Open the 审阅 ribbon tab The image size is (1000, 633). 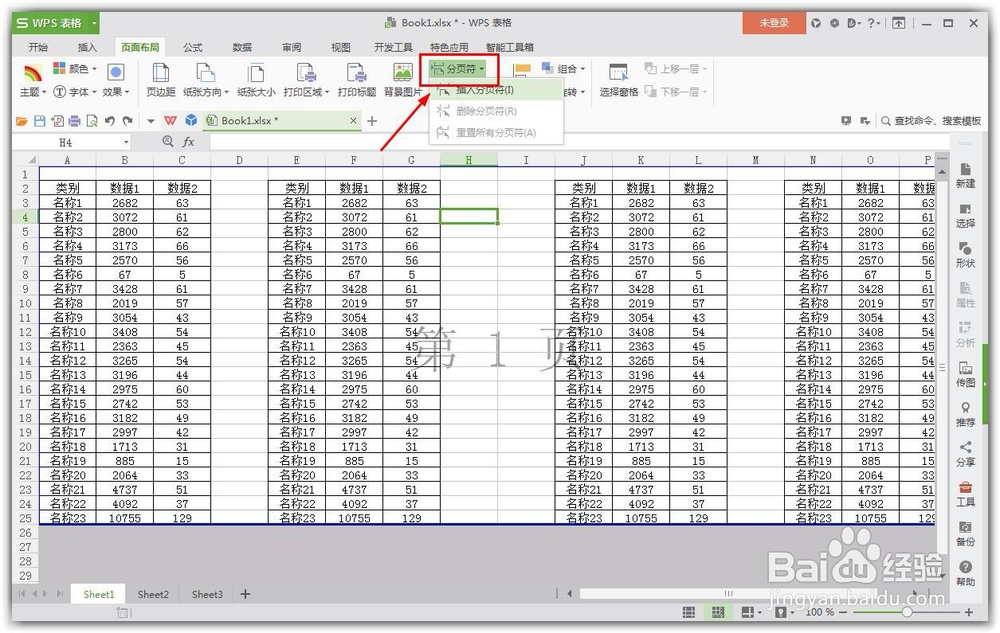(291, 47)
